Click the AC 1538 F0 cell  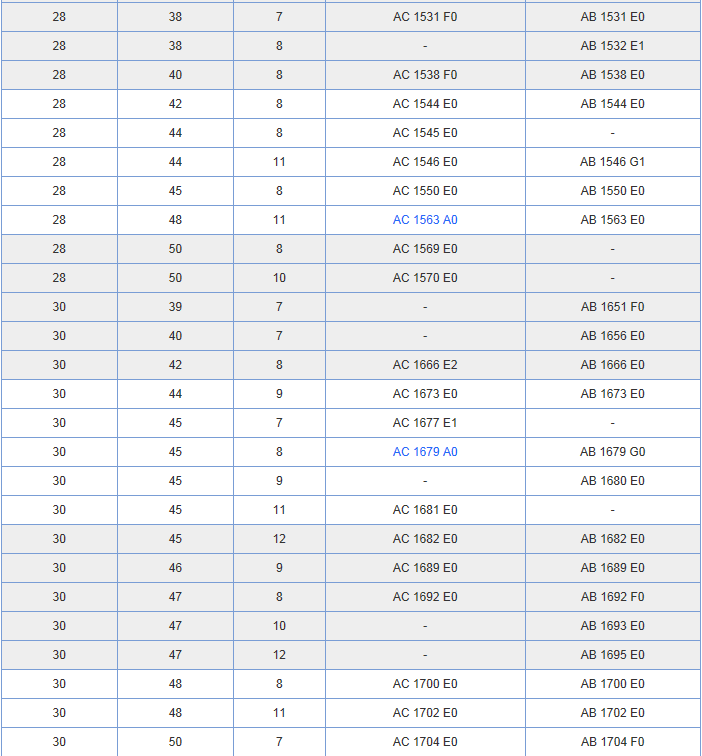pyautogui.click(x=425, y=75)
